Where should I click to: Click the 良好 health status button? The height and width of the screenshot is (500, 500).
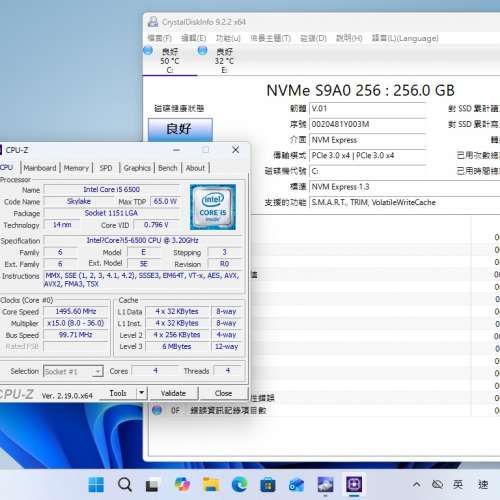180,129
